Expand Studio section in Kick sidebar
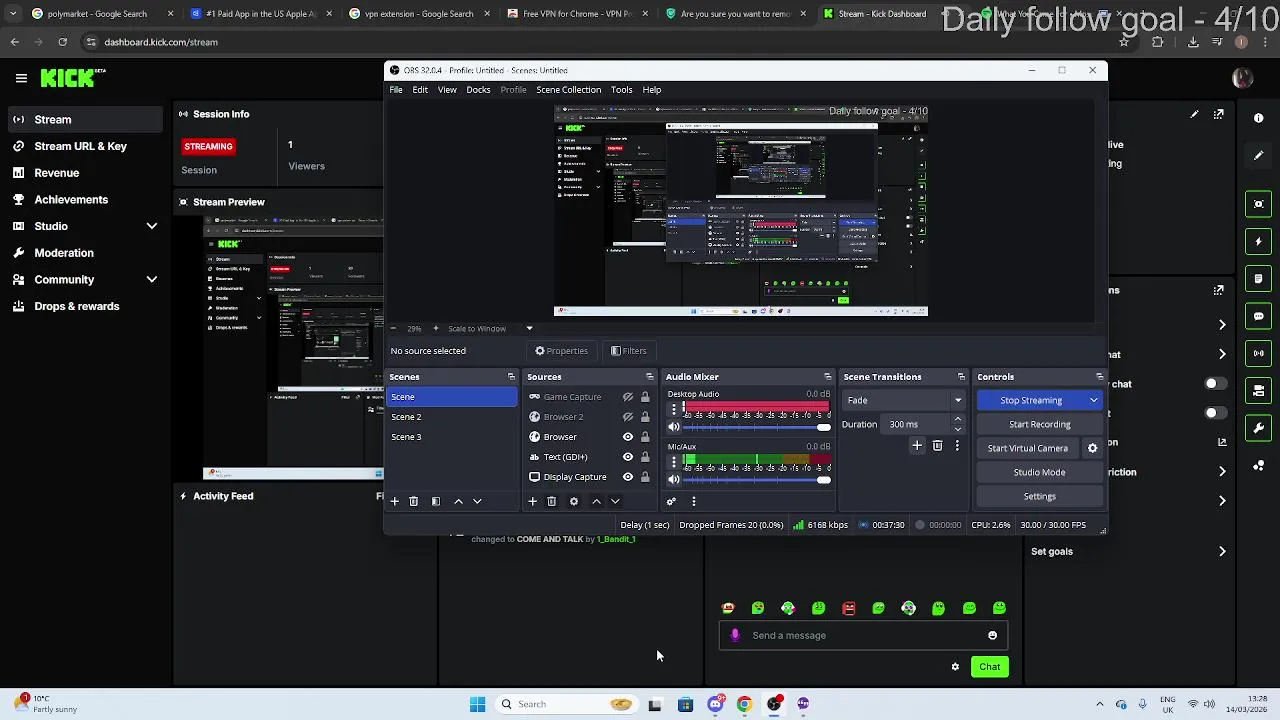The image size is (1280, 720). coord(152,226)
